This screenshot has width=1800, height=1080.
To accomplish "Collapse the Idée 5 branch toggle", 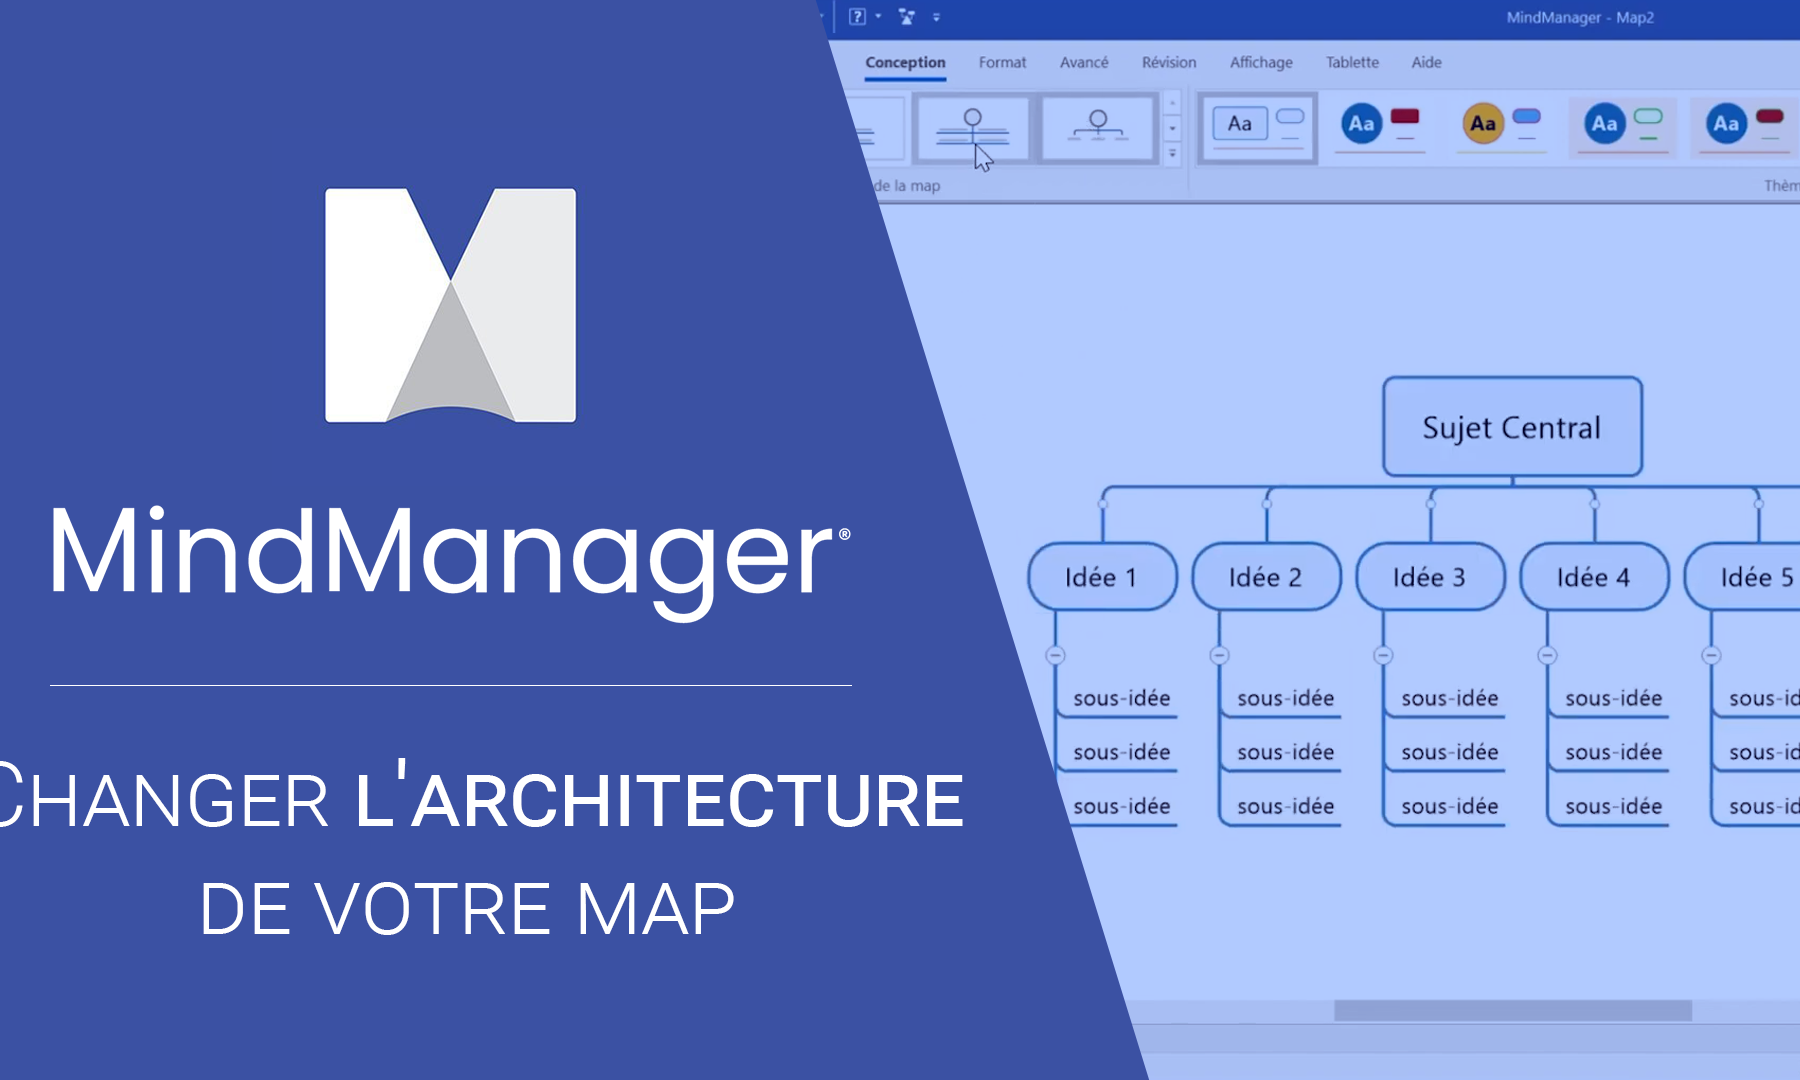I will tap(1712, 656).
